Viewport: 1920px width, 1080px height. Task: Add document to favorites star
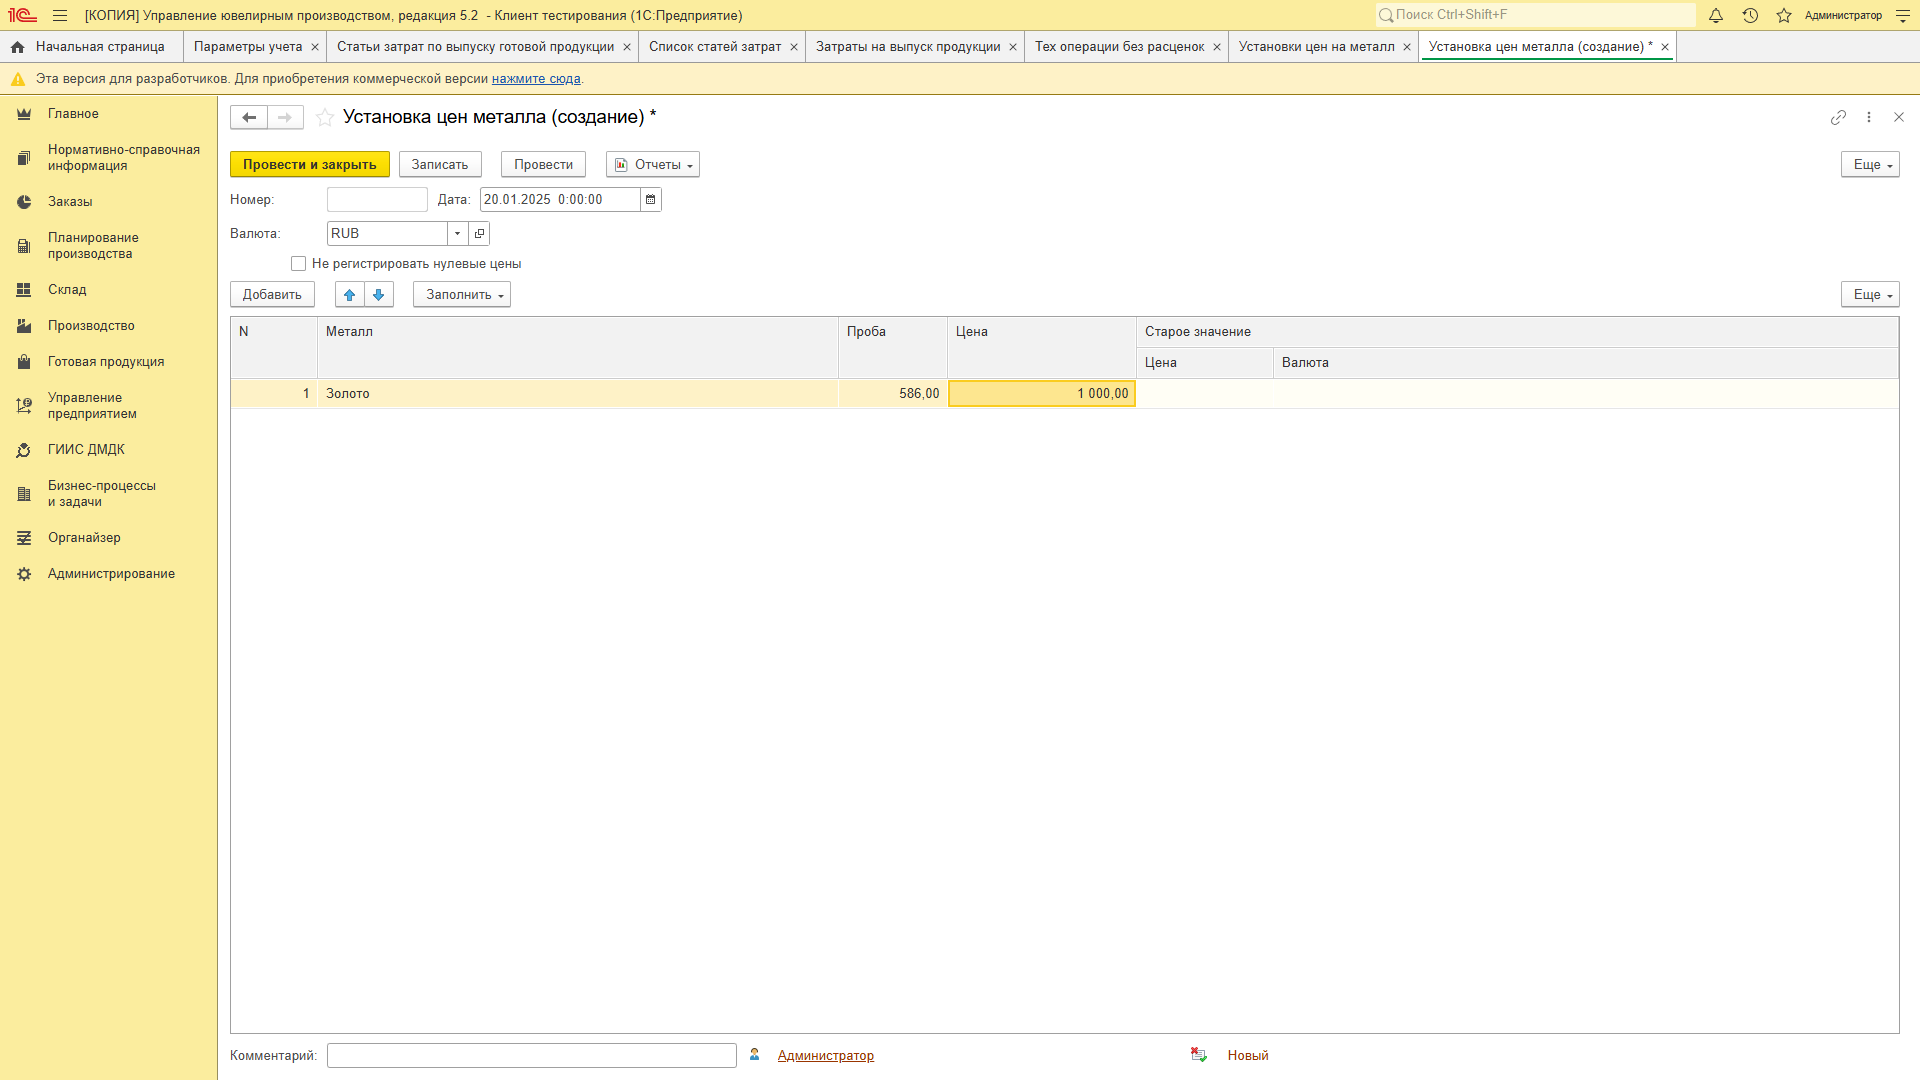point(325,117)
